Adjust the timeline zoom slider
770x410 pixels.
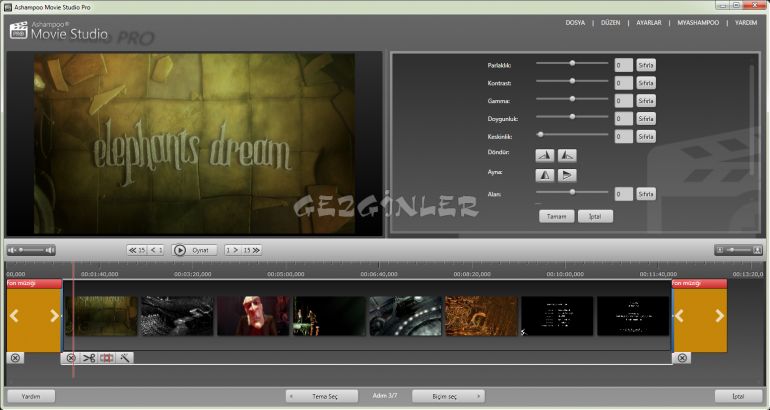click(x=739, y=250)
